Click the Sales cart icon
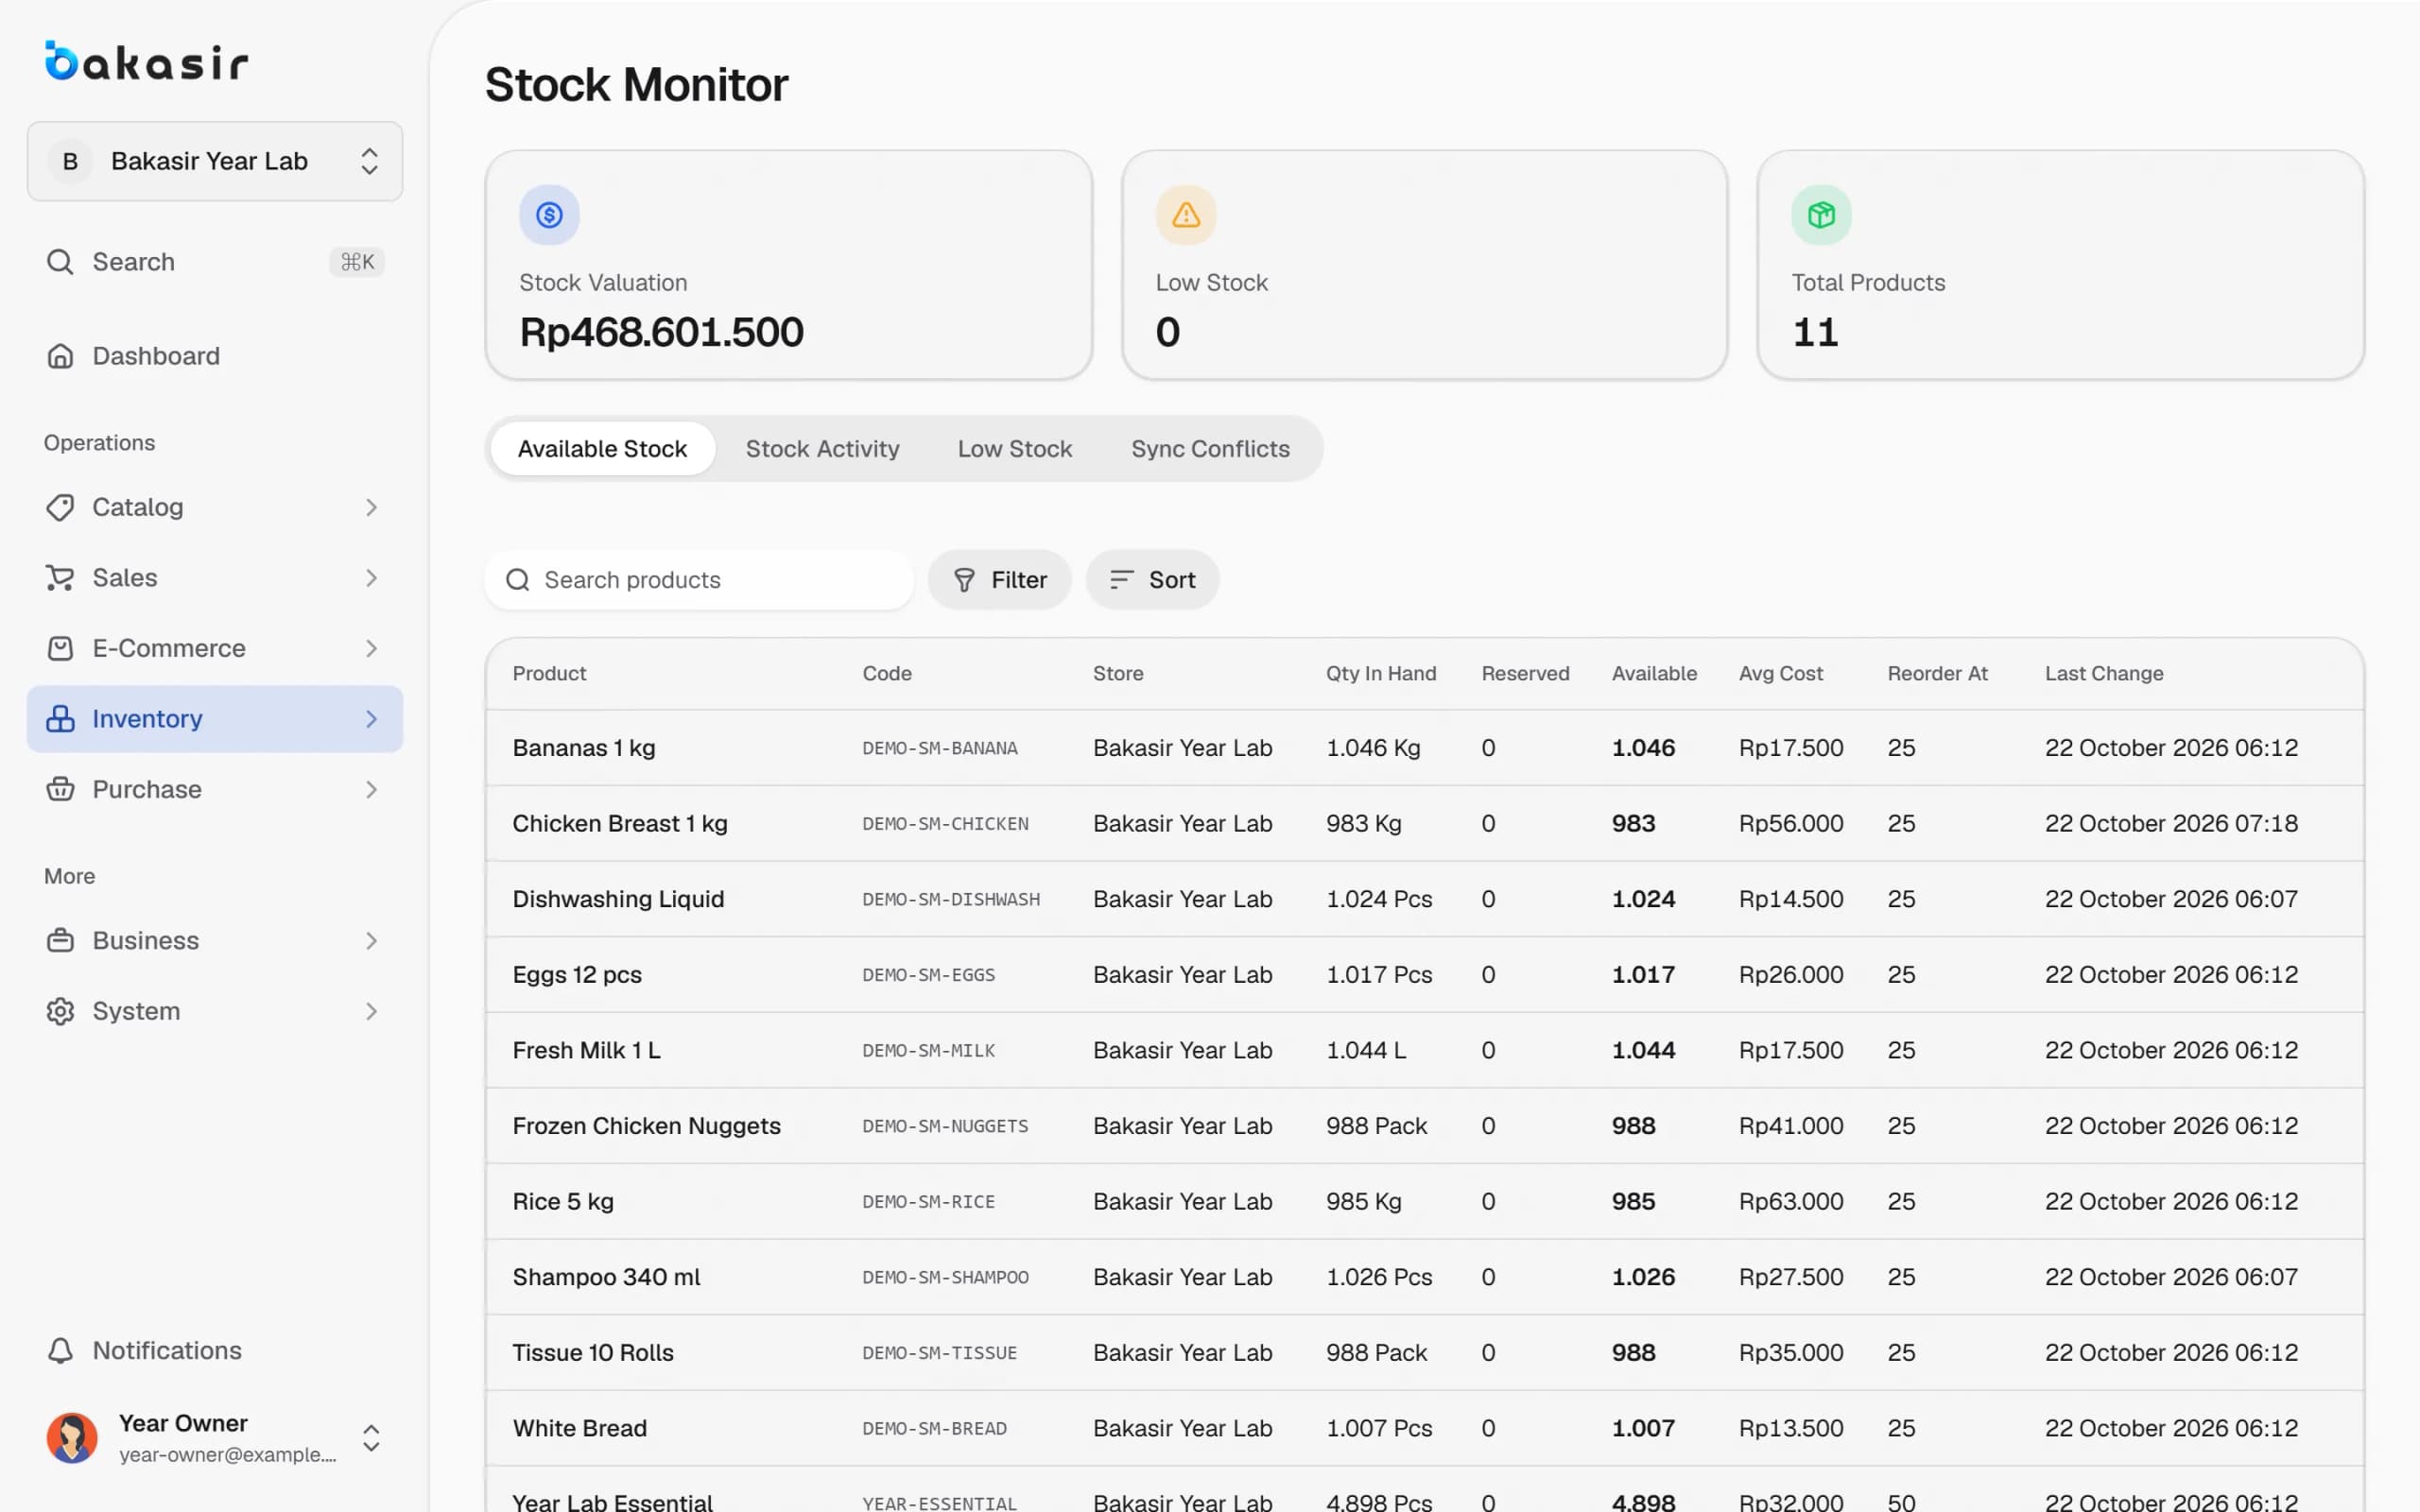 pyautogui.click(x=60, y=578)
